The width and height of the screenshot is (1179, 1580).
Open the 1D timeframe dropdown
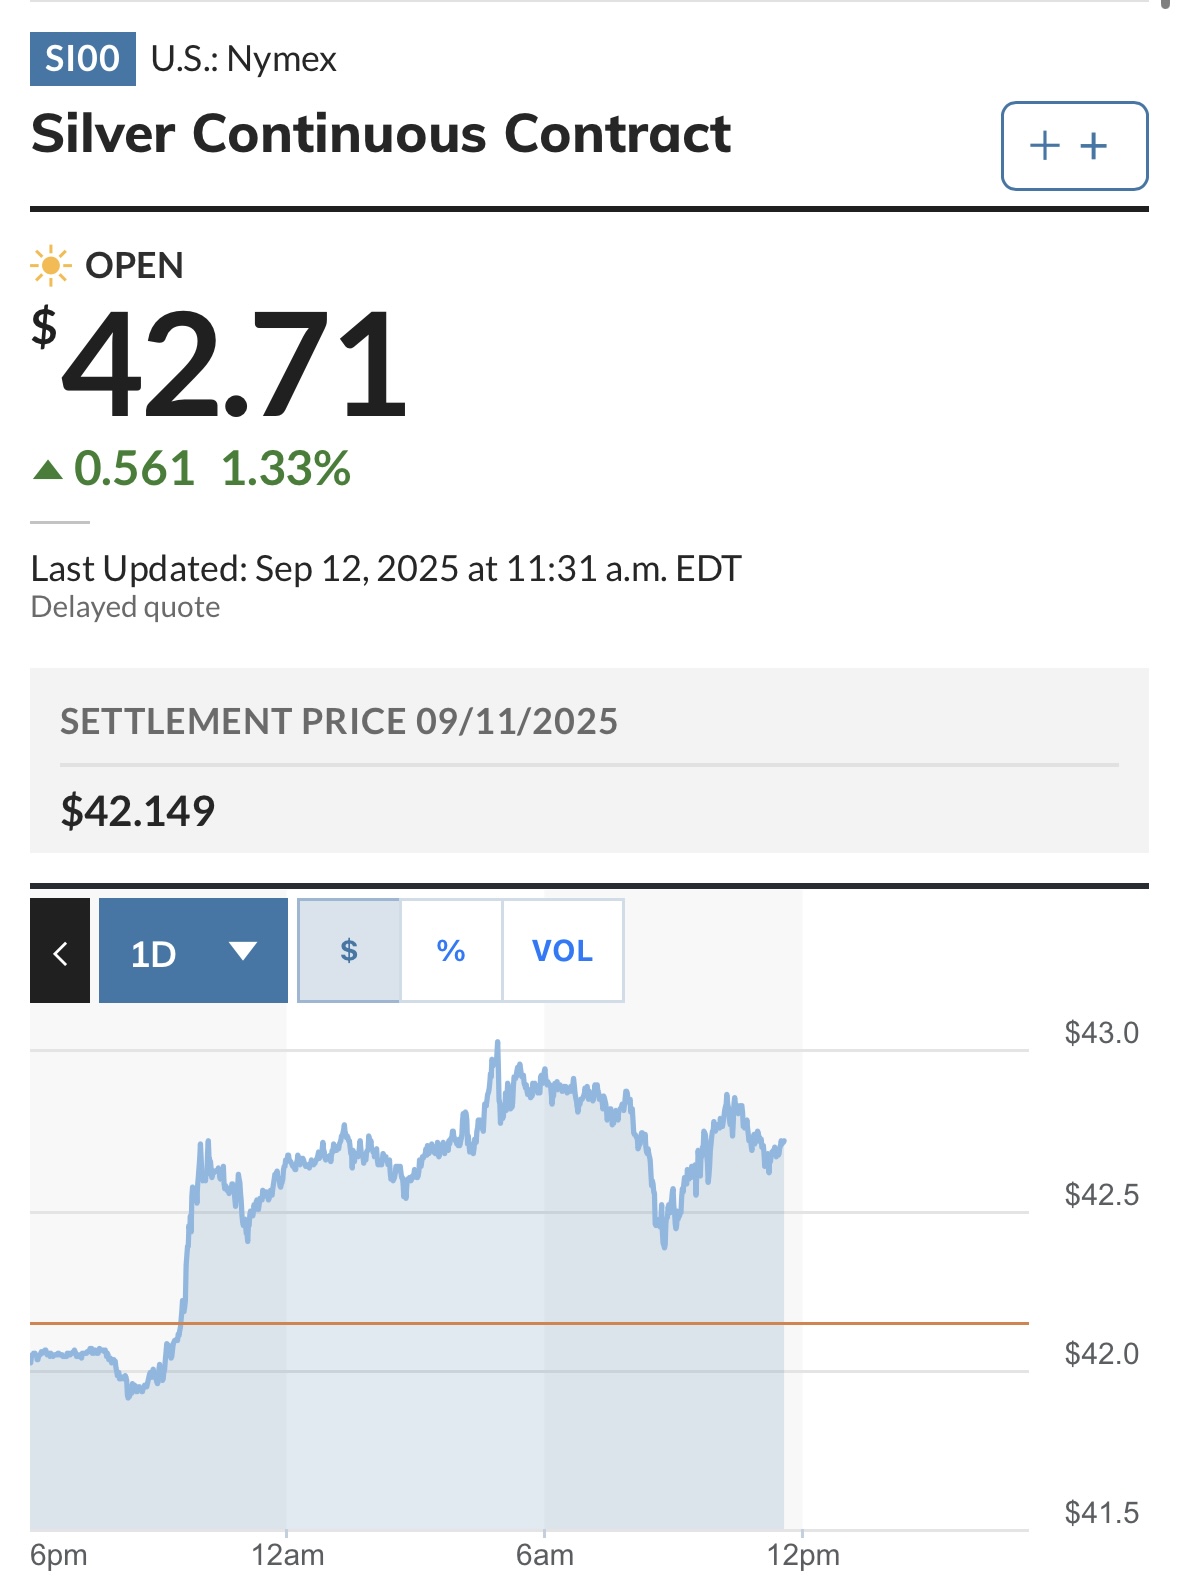click(193, 951)
